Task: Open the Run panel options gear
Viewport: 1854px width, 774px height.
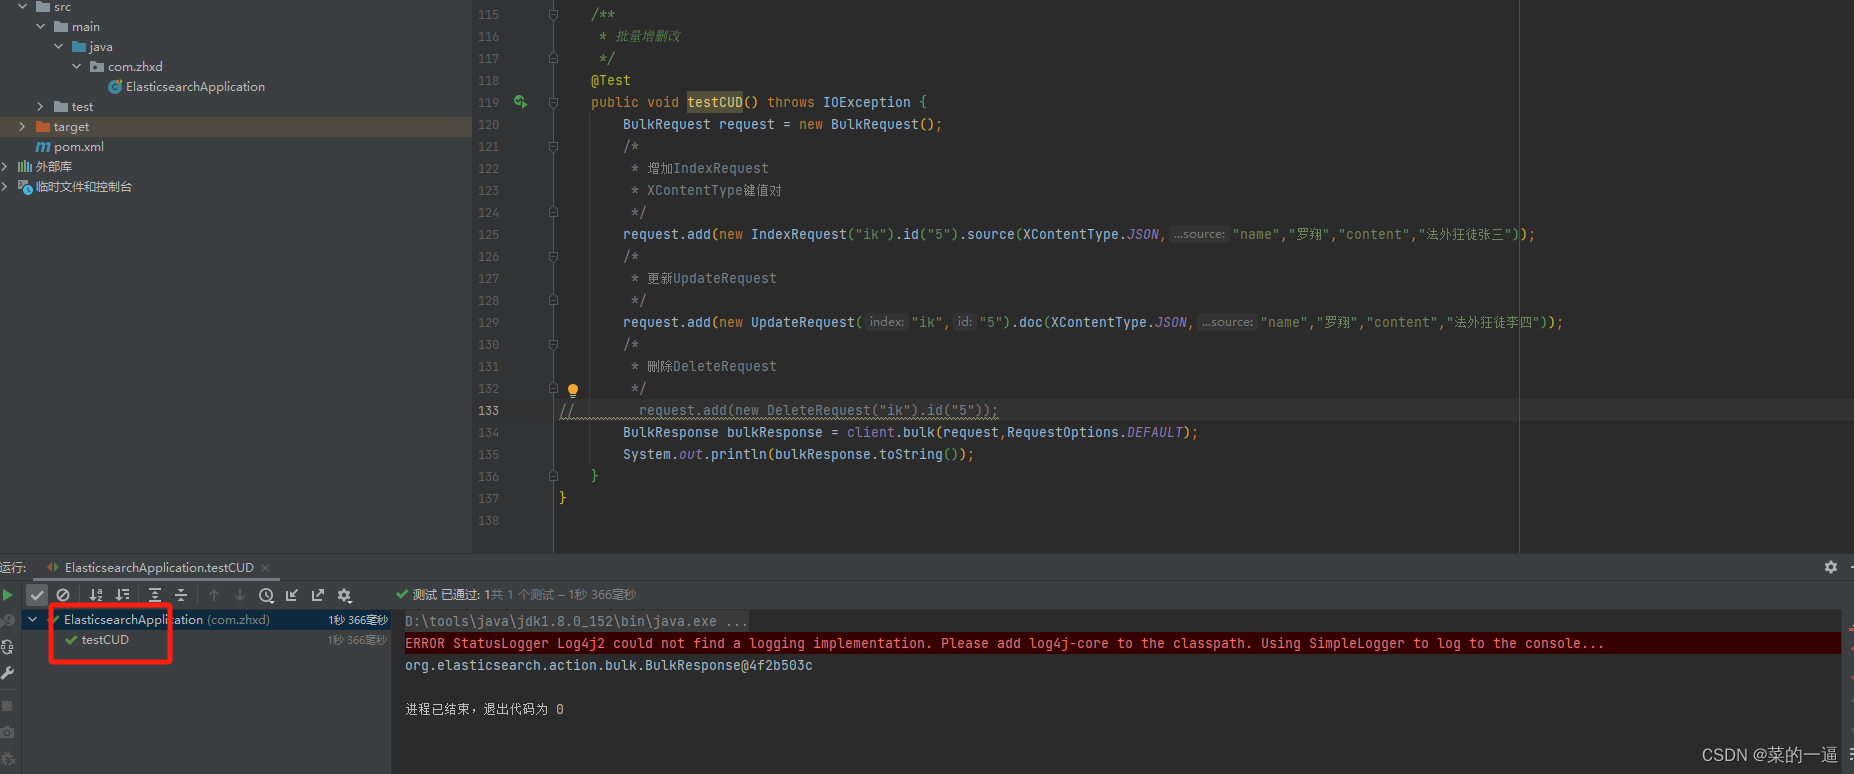Action: click(1830, 567)
